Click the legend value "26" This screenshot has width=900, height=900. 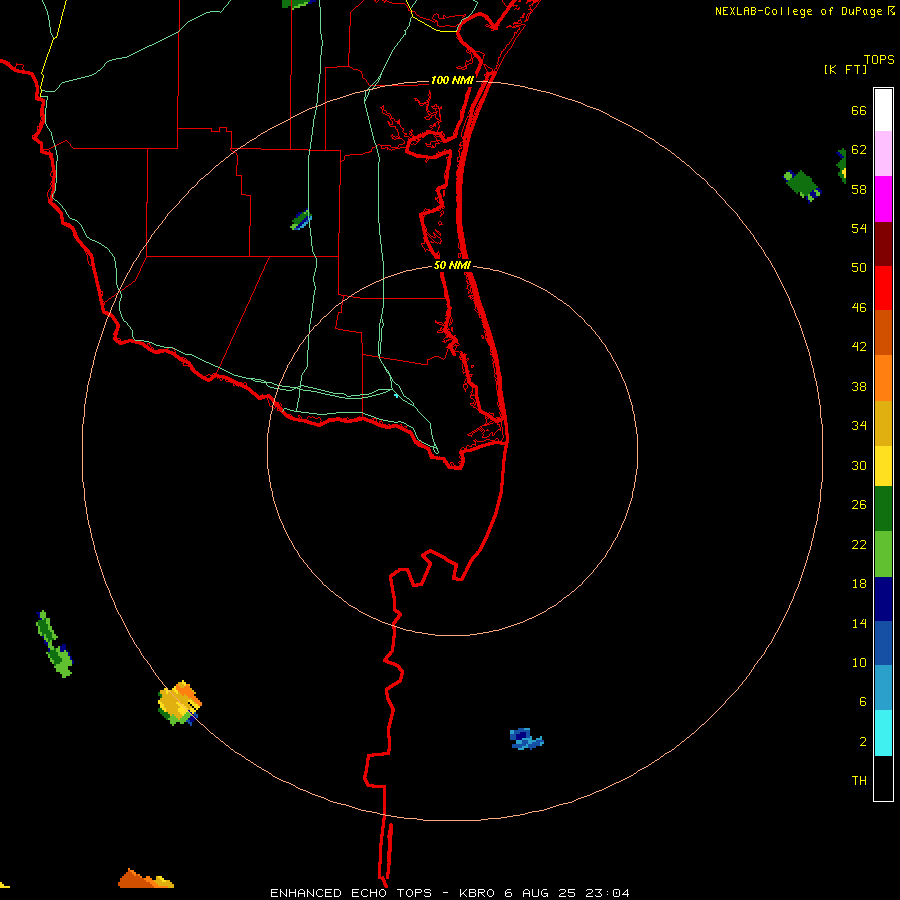859,505
